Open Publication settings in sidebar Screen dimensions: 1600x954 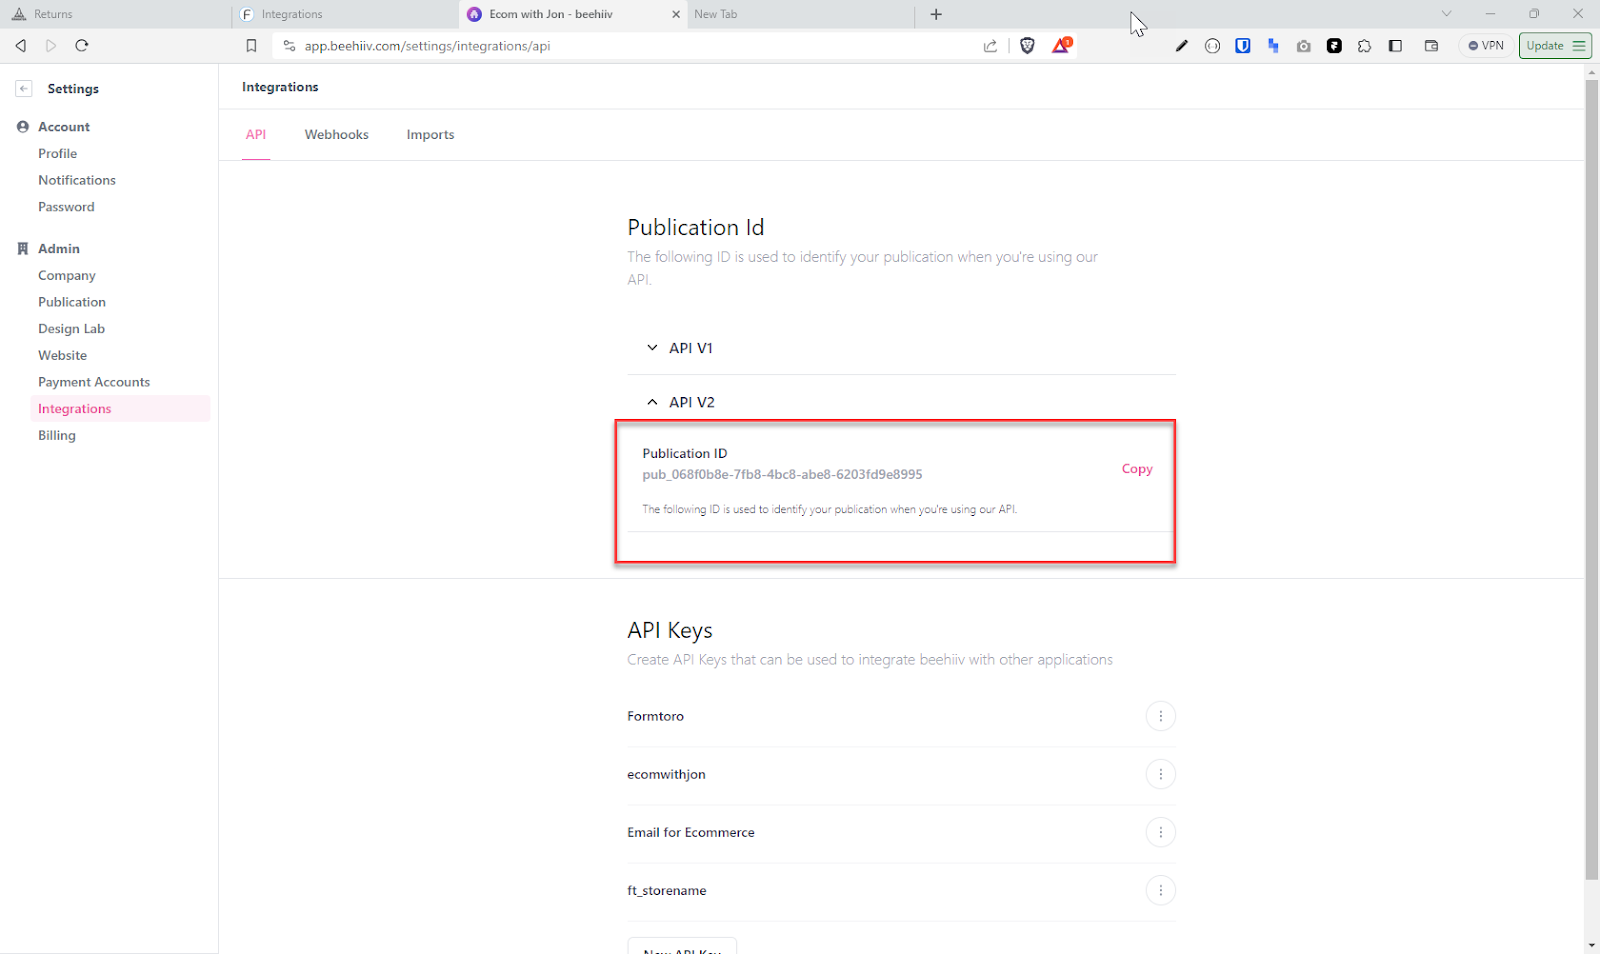(x=72, y=302)
